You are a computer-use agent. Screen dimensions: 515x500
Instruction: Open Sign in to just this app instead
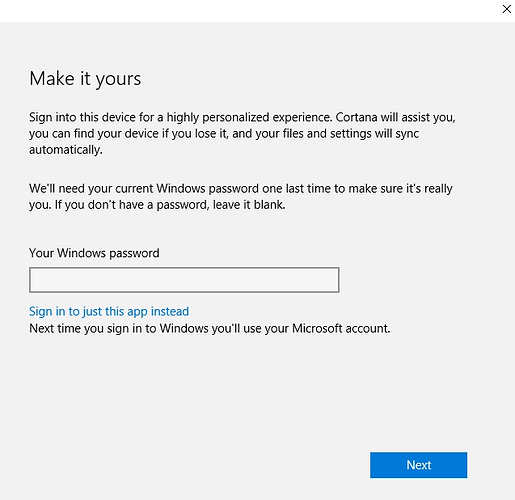(109, 311)
